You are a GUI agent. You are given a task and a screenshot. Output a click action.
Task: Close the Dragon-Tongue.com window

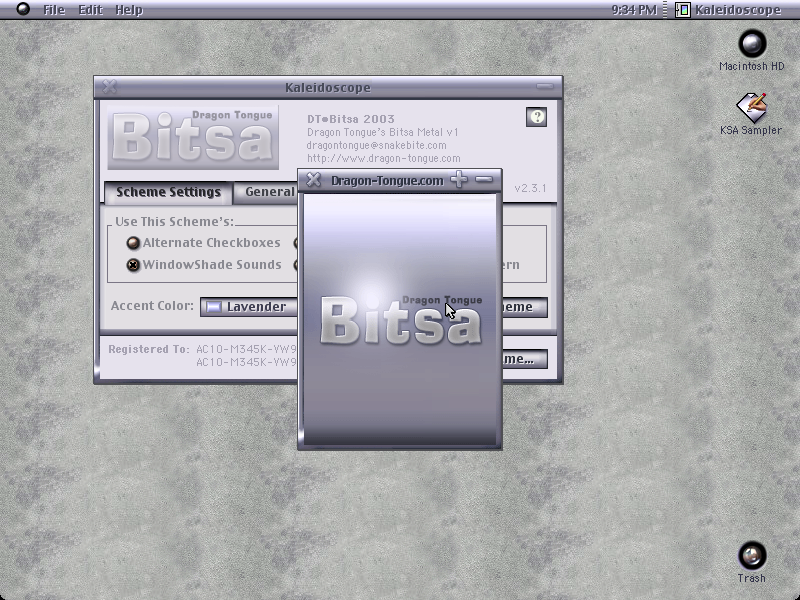pyautogui.click(x=314, y=180)
